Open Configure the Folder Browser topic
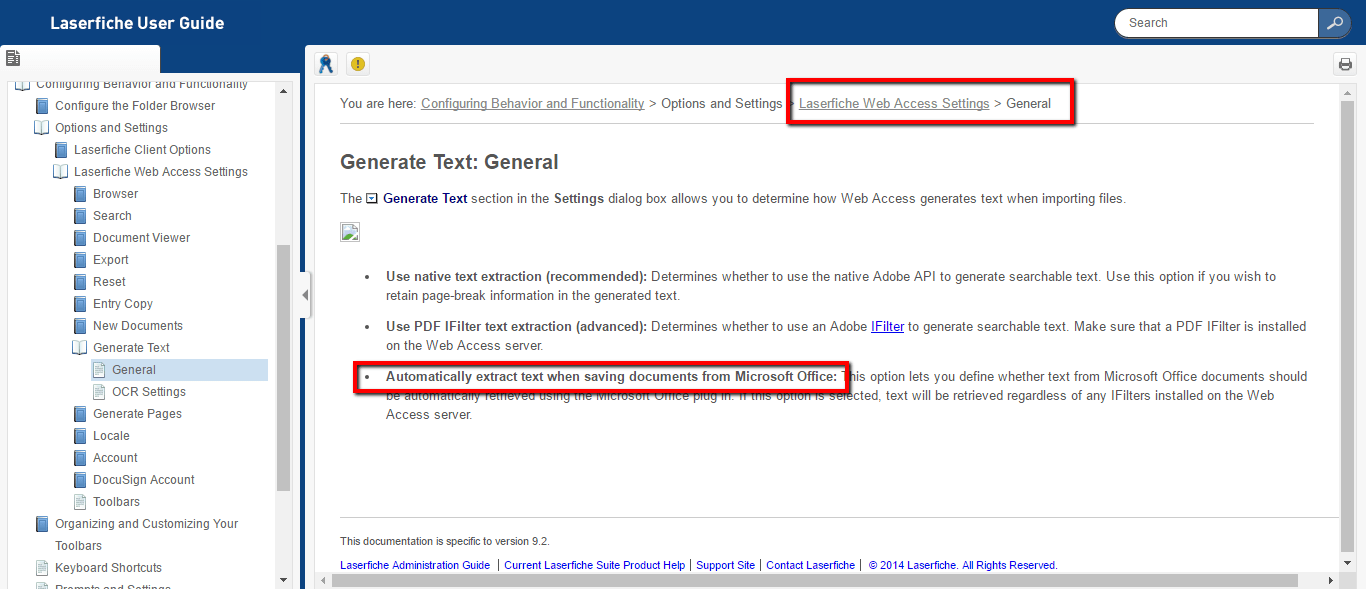This screenshot has height=589, width=1366. coord(135,106)
